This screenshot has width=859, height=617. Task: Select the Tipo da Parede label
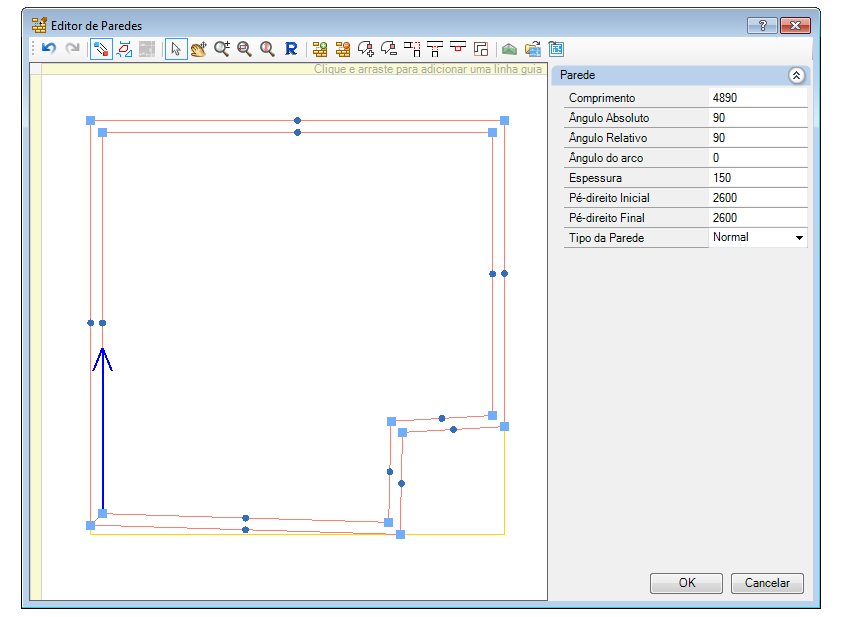tap(606, 238)
